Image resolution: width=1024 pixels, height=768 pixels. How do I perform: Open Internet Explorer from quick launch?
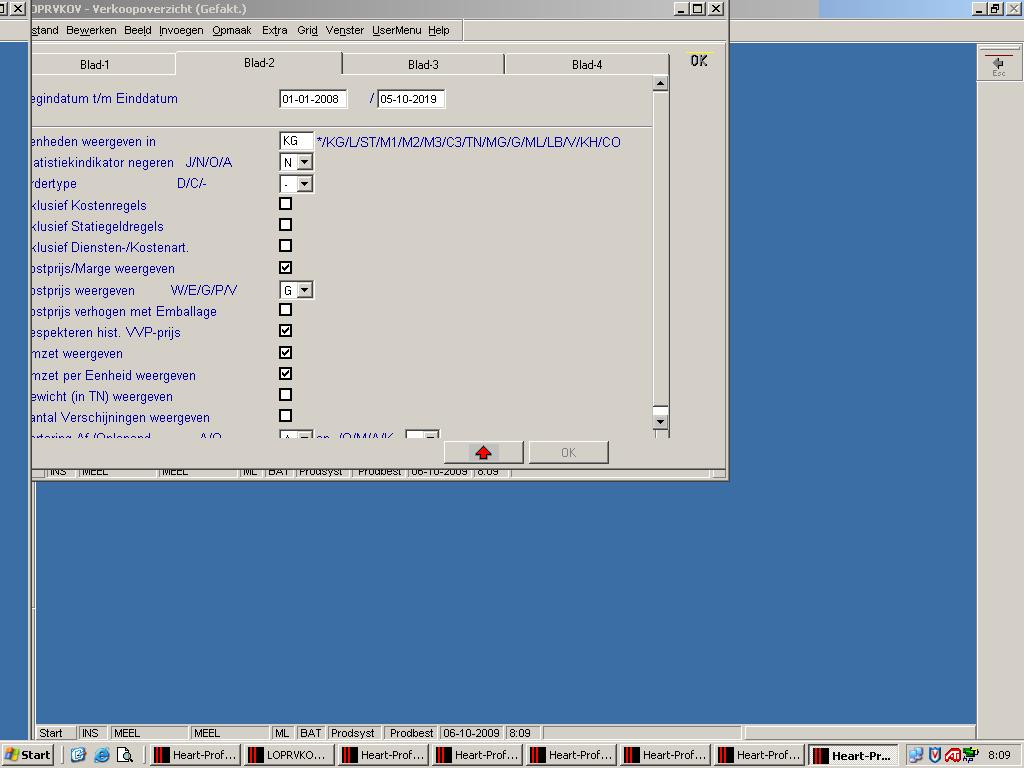(x=101, y=755)
